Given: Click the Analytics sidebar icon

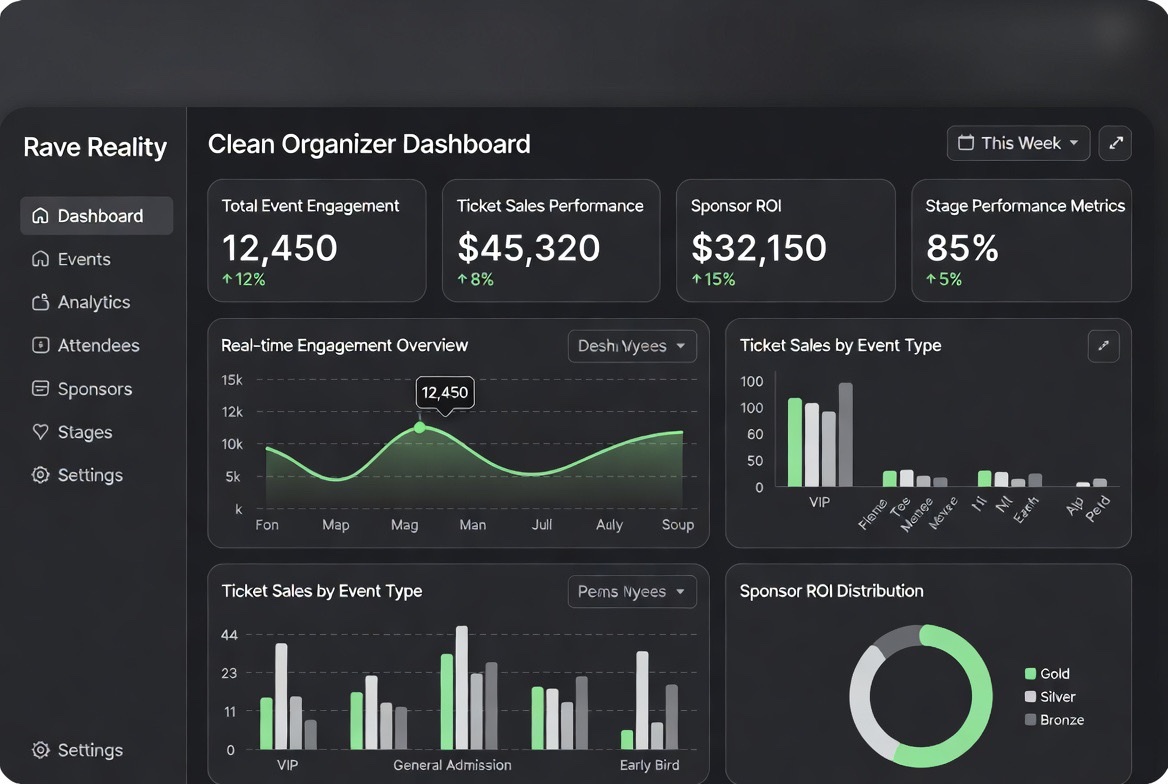Looking at the screenshot, I should click(x=40, y=302).
